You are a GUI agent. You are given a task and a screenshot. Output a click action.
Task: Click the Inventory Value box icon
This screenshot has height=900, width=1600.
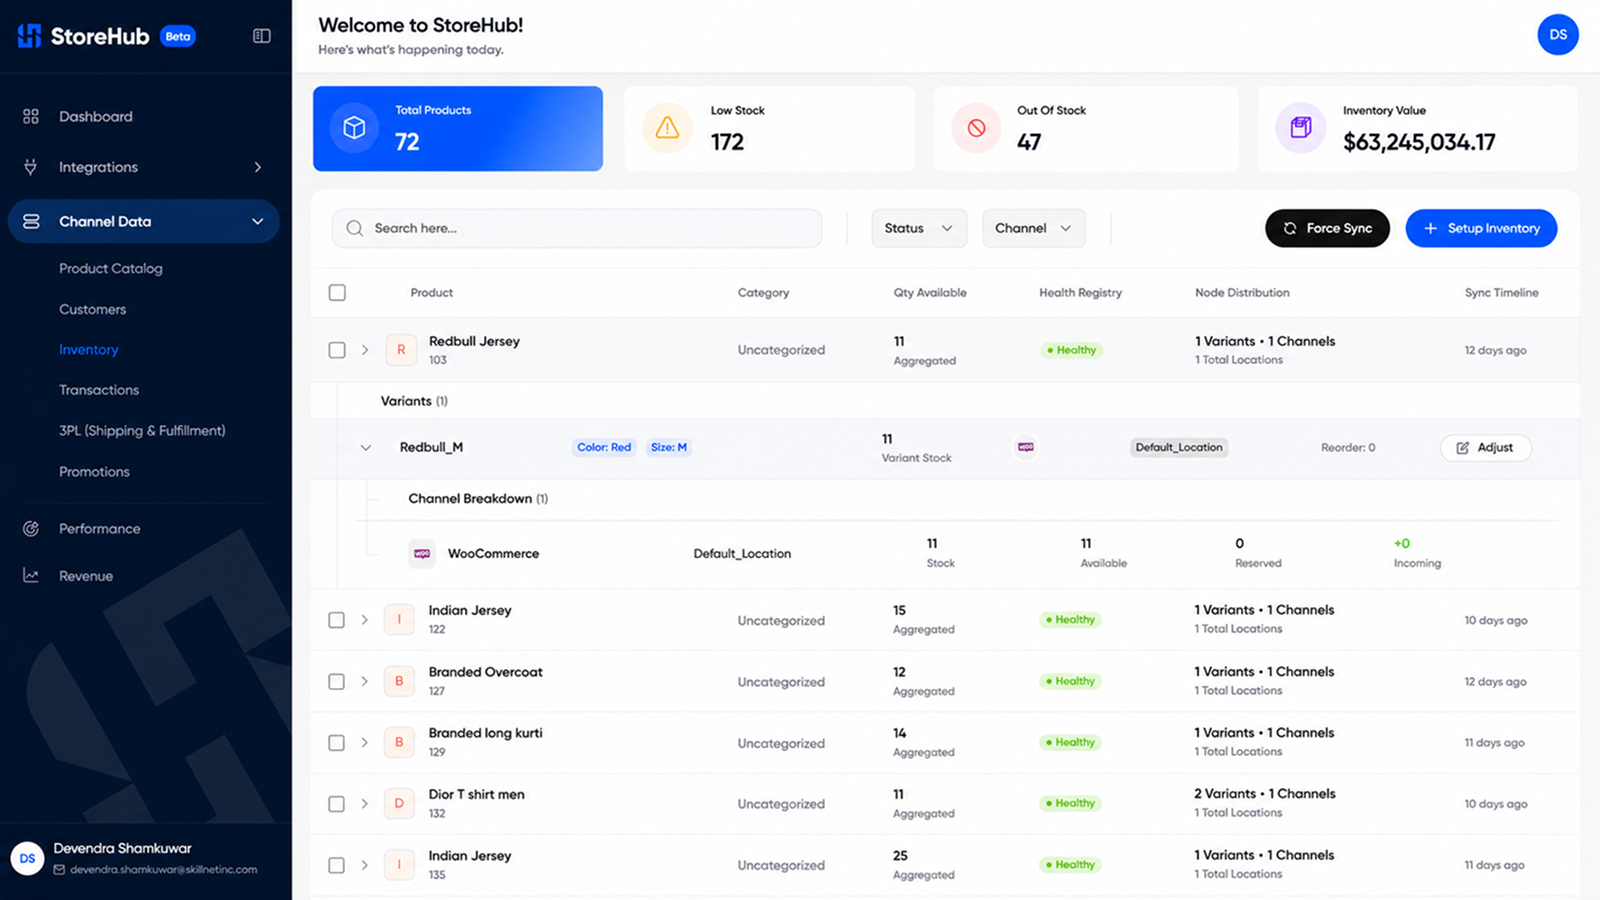coord(1300,128)
